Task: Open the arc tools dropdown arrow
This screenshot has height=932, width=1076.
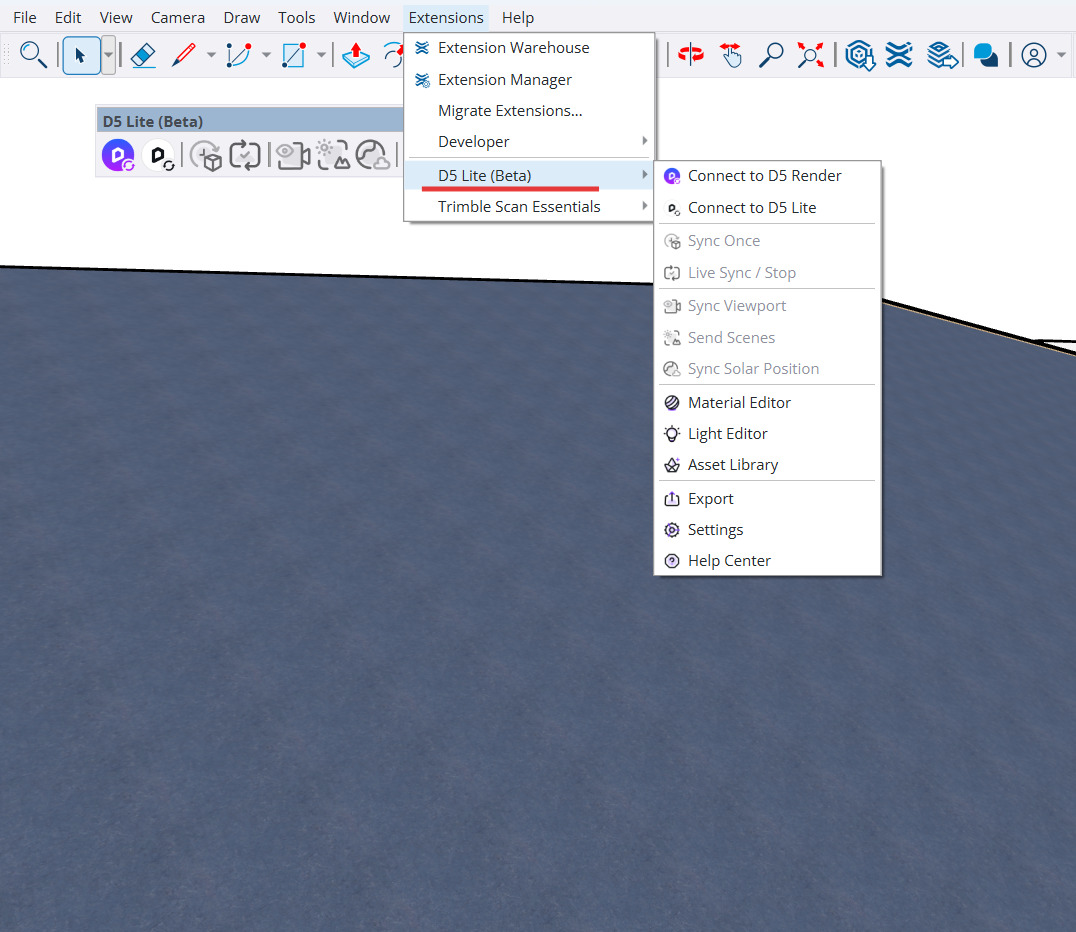Action: 266,55
